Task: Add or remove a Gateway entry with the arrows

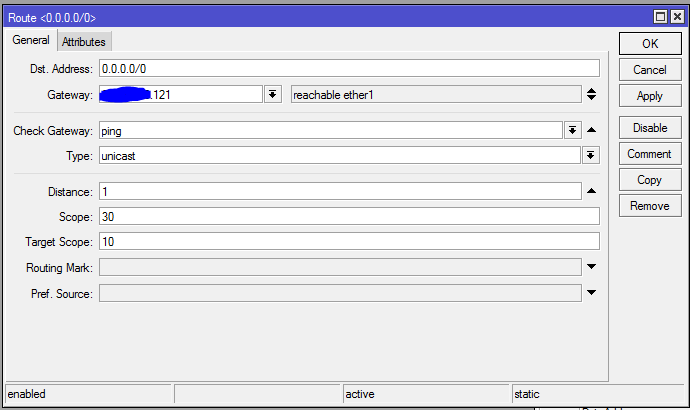Action: point(591,94)
